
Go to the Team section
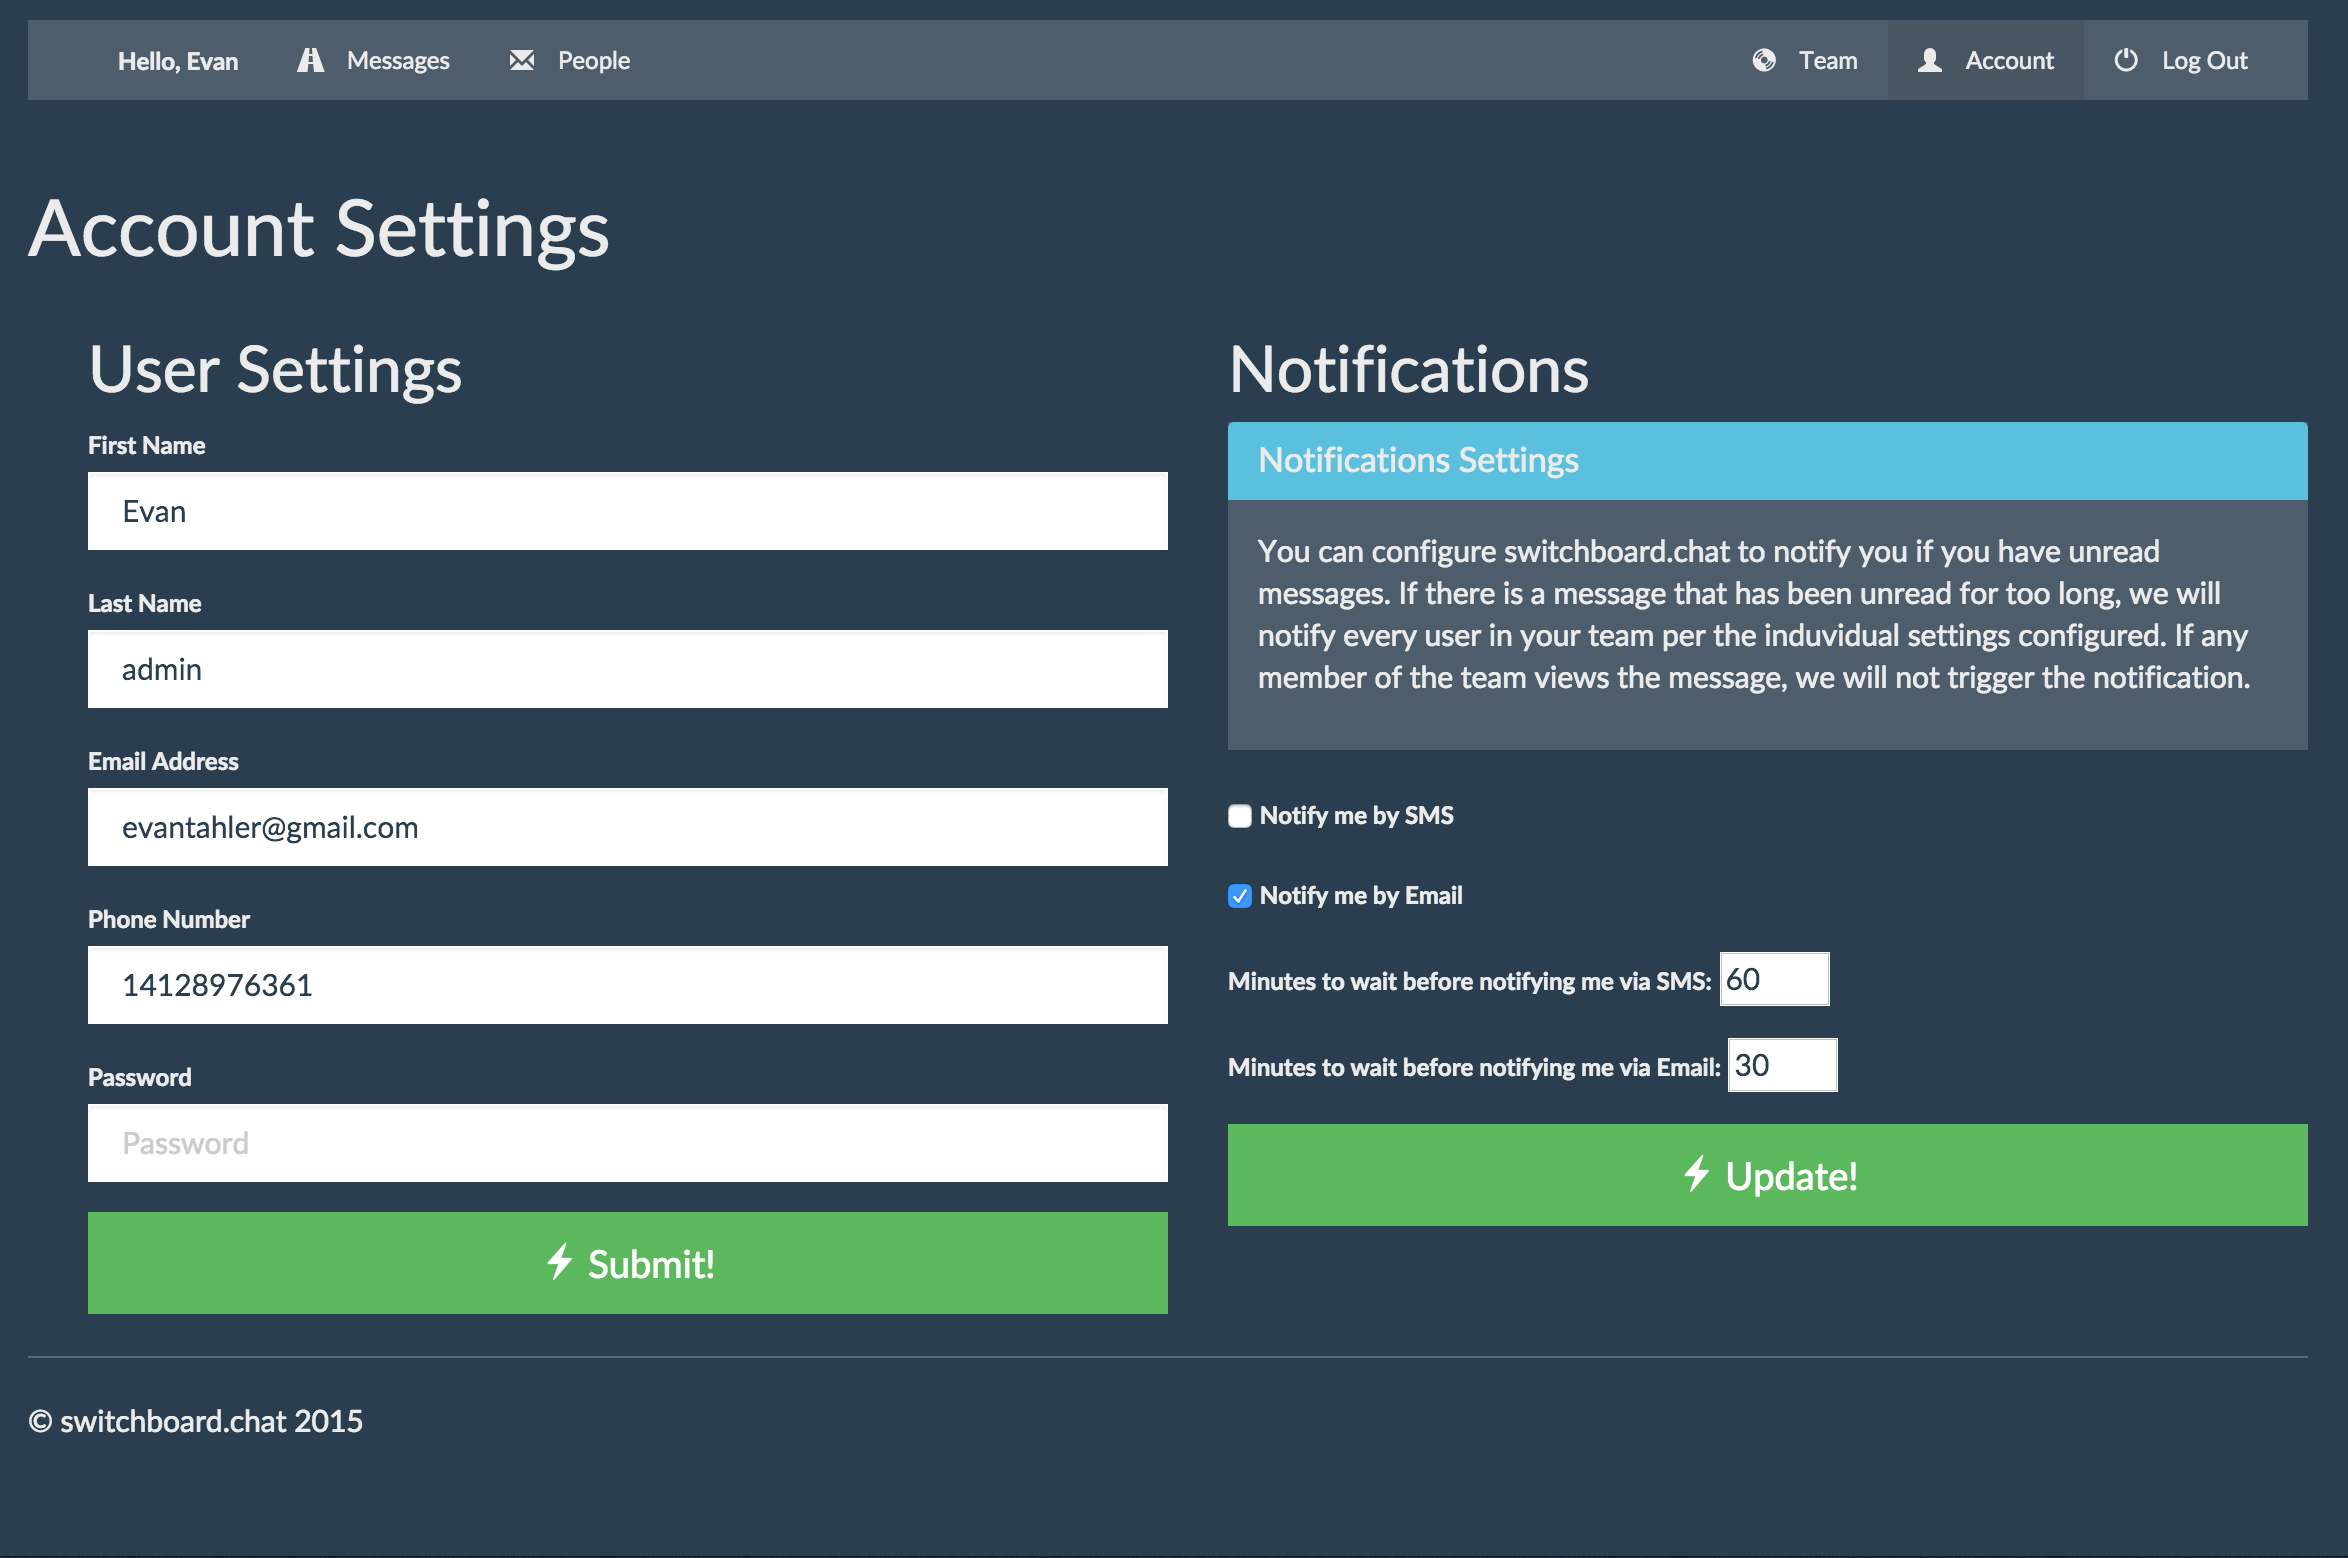[x=1827, y=59]
